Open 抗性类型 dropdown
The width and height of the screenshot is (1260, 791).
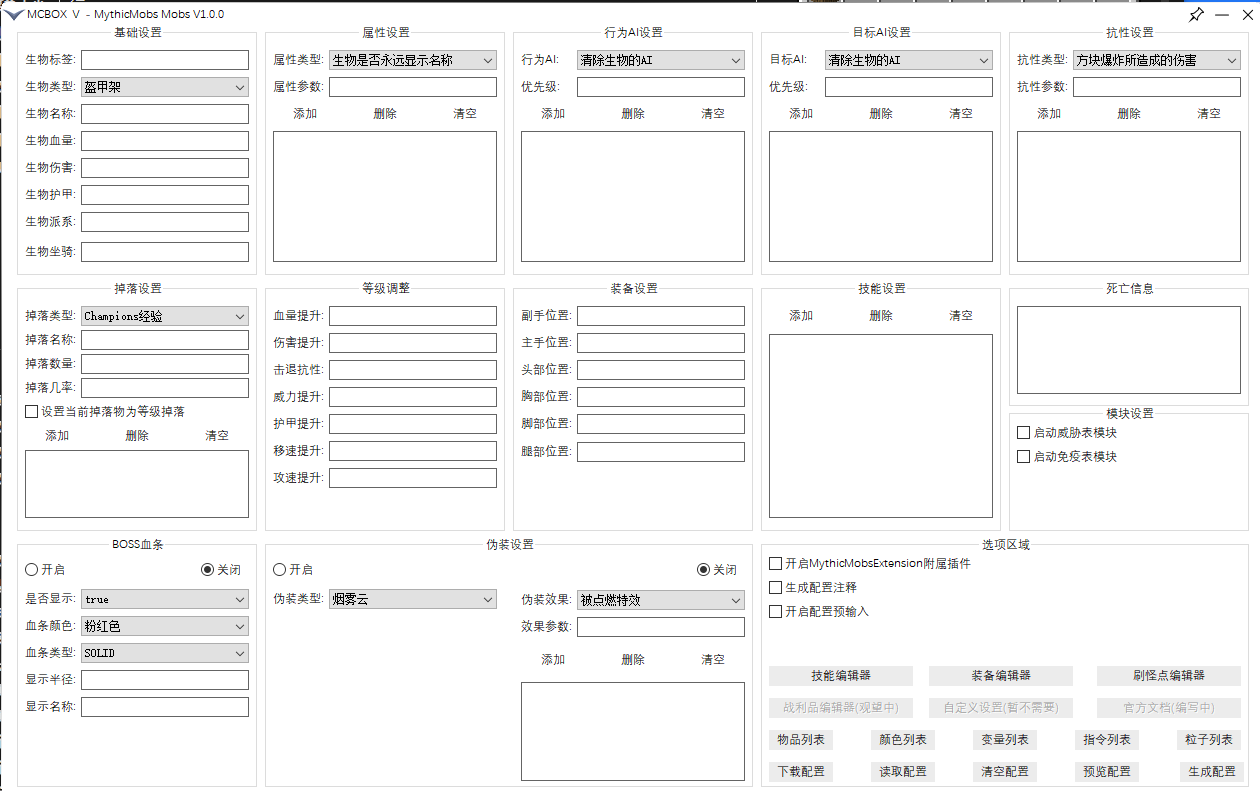[1157, 60]
